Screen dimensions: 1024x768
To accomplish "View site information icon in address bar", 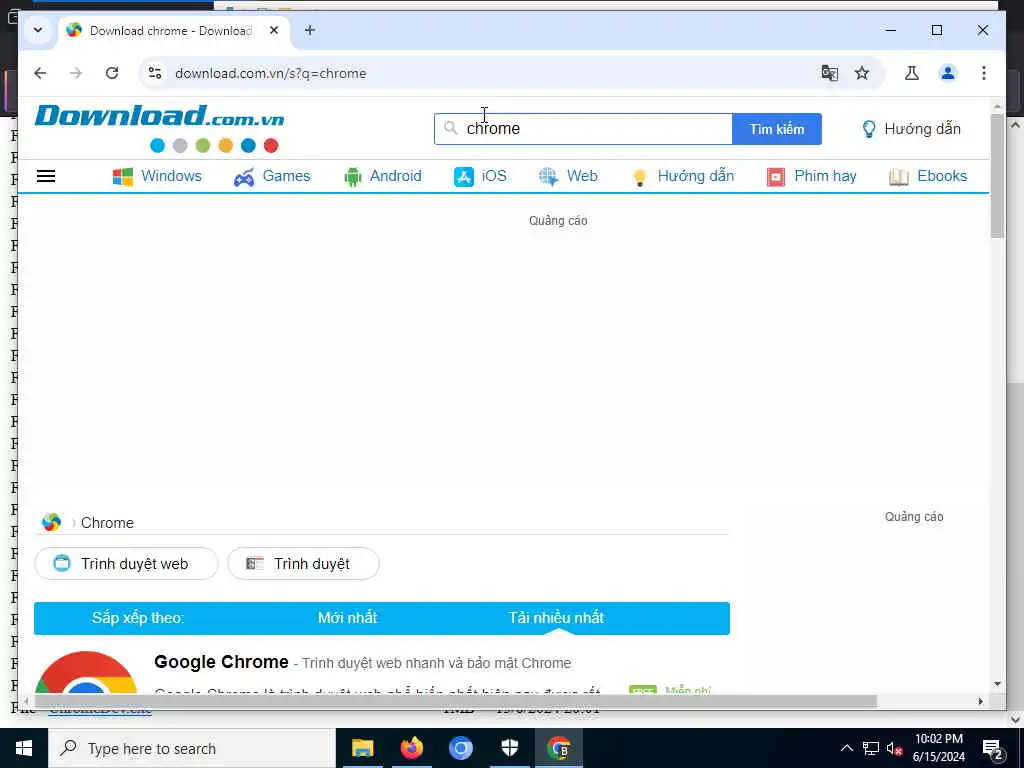I will [x=155, y=73].
